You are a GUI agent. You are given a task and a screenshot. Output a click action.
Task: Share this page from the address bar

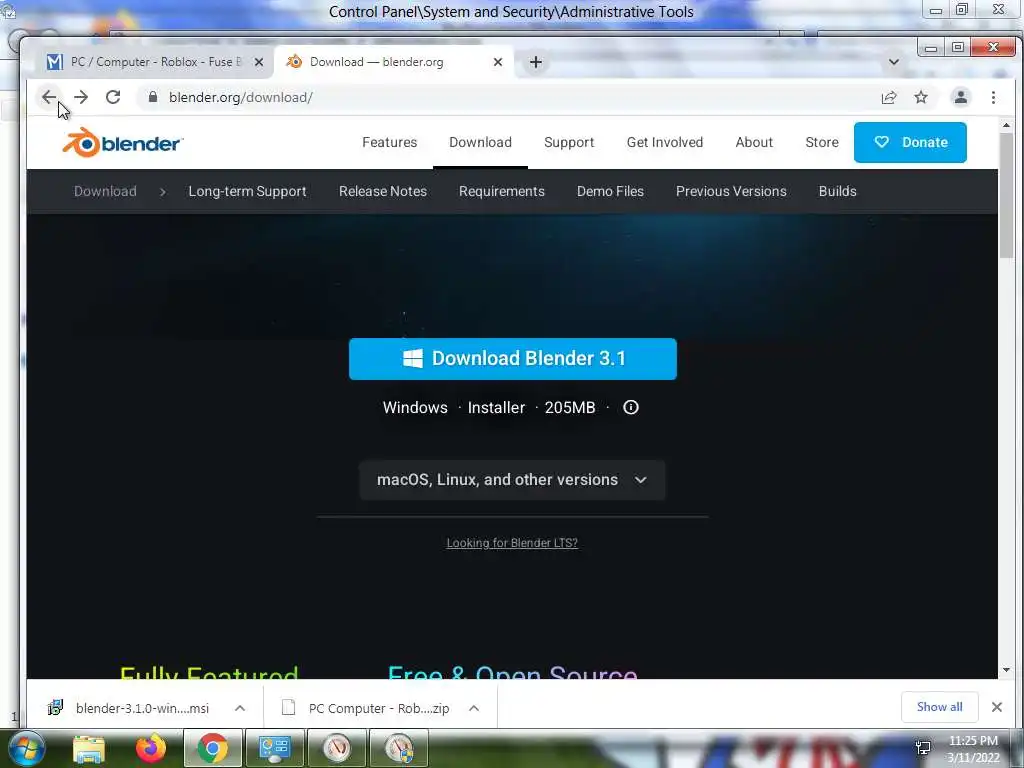click(x=889, y=97)
